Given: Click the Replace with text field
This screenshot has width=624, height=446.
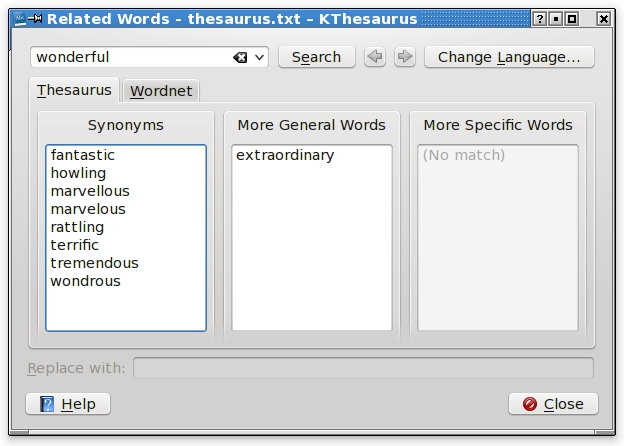Looking at the screenshot, I should pyautogui.click(x=363, y=368).
